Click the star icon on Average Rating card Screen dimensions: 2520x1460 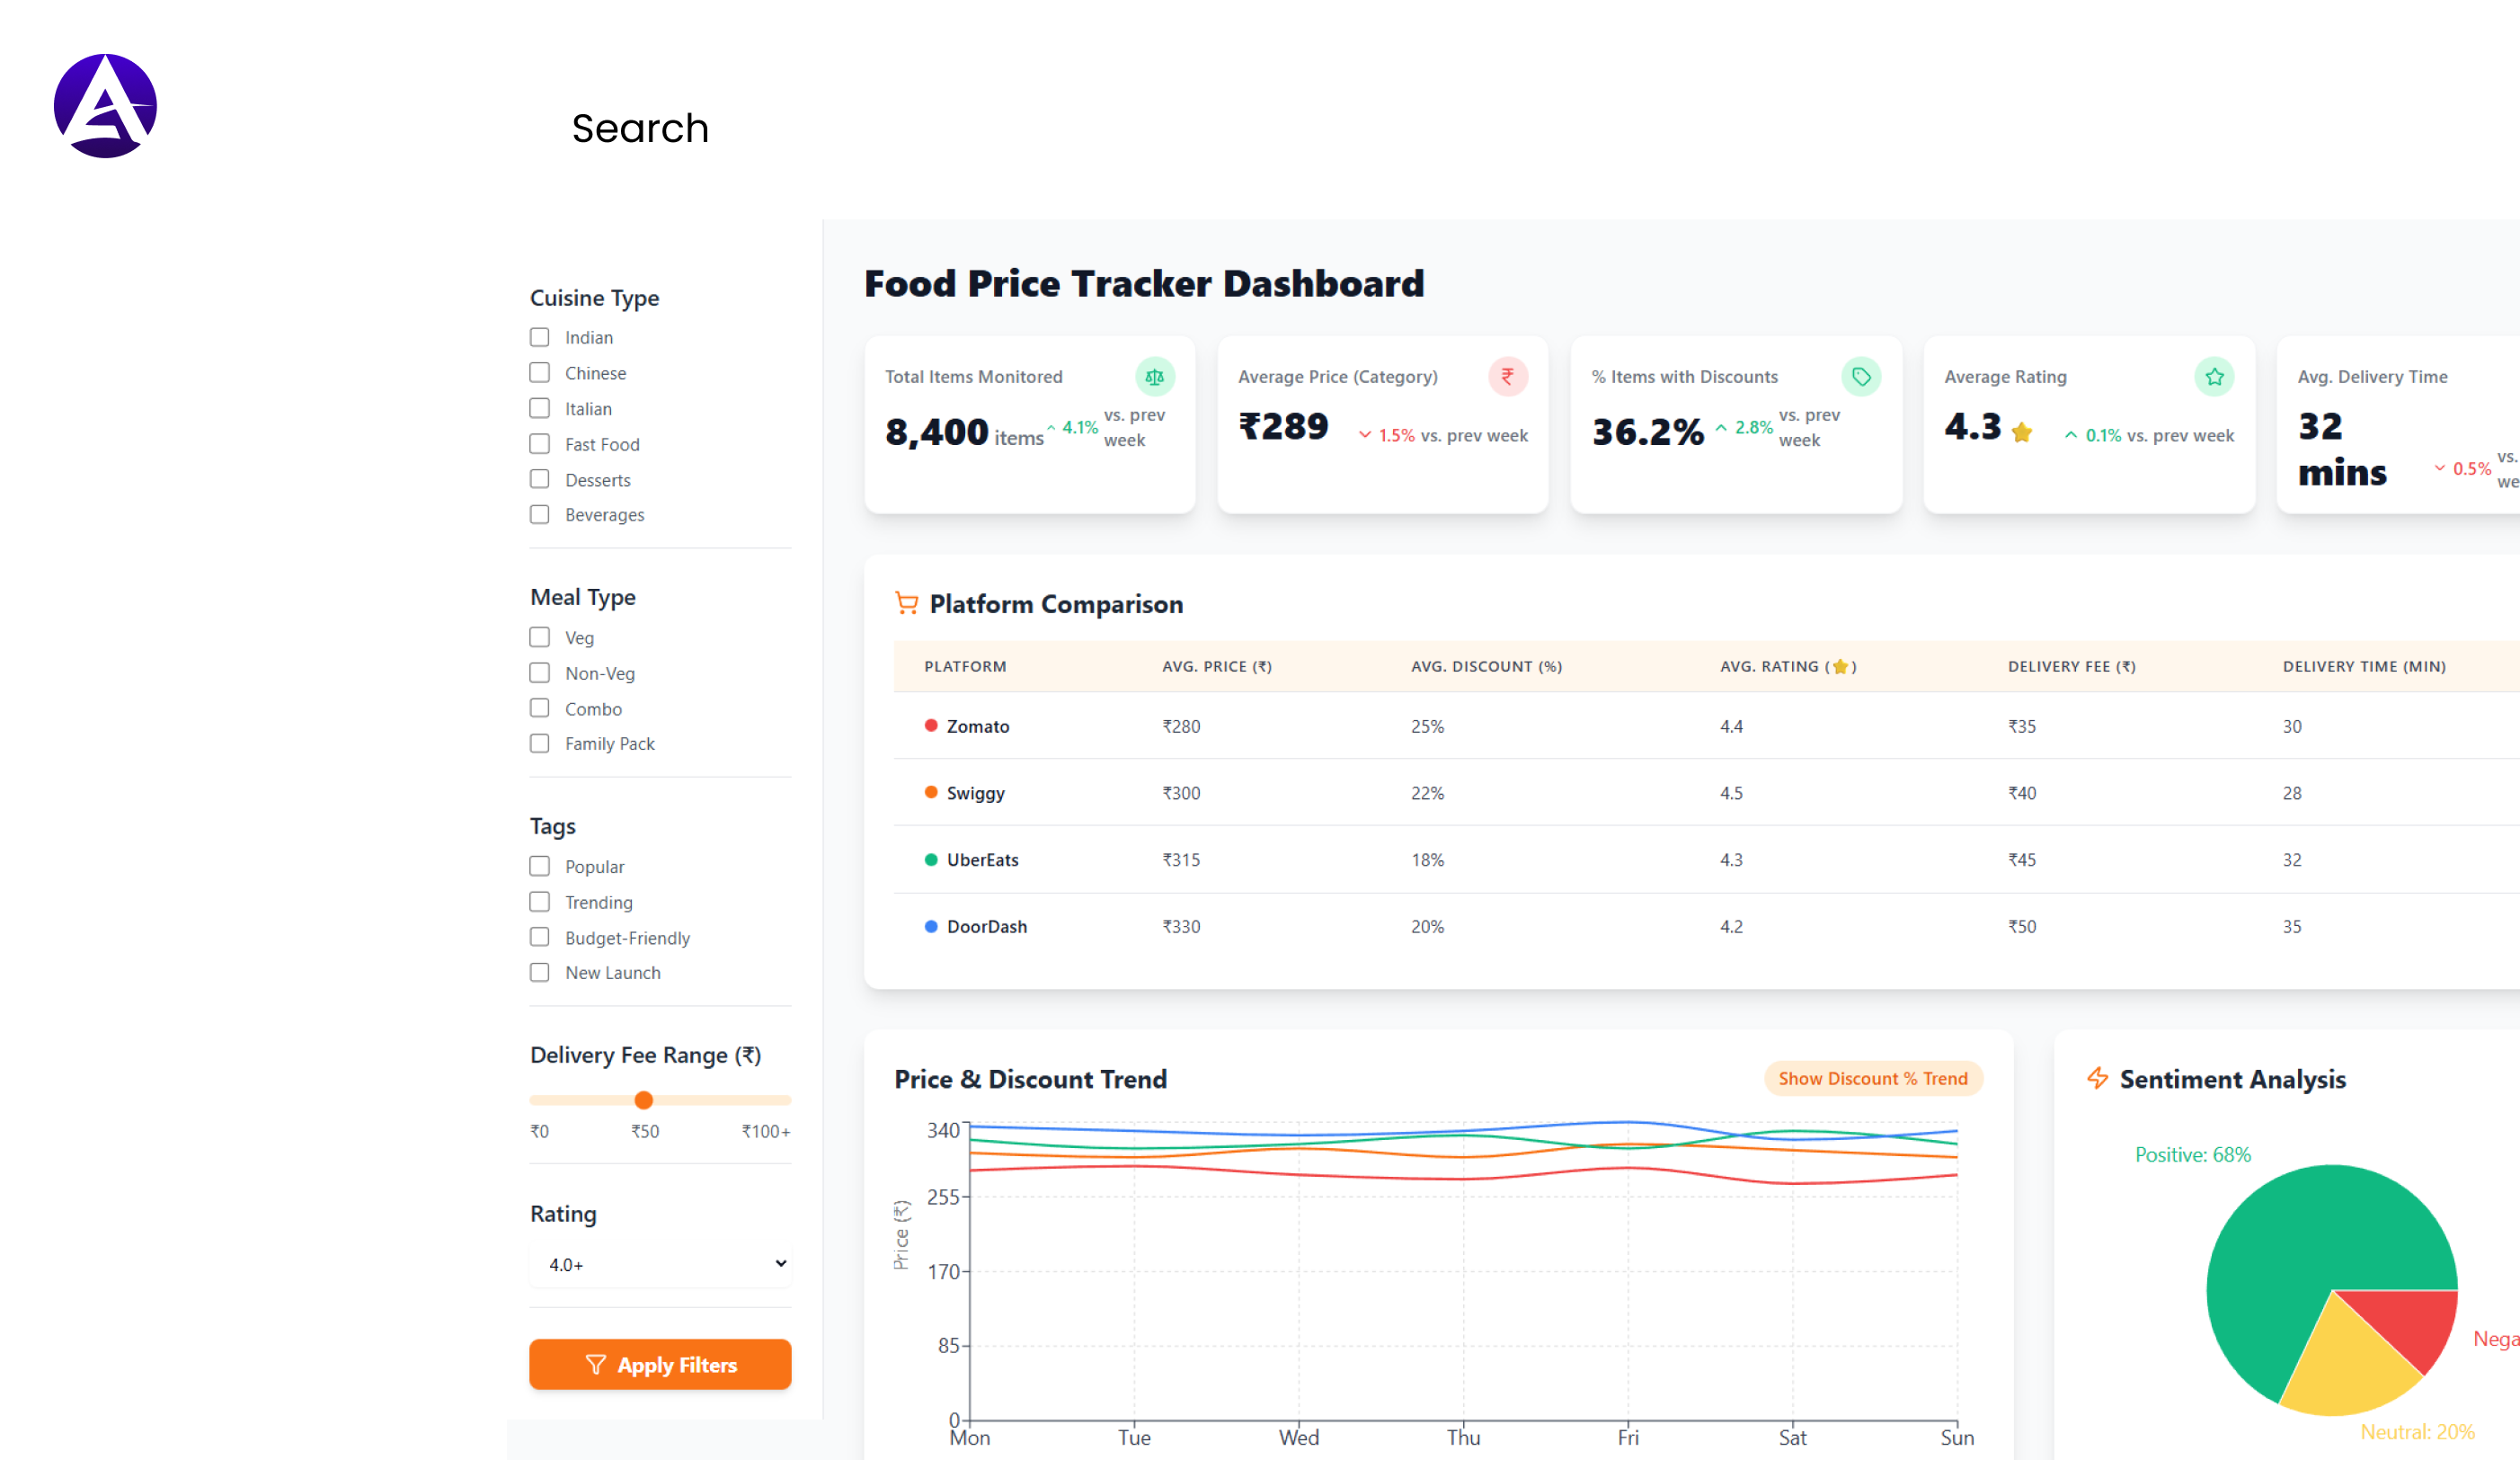click(x=2215, y=376)
